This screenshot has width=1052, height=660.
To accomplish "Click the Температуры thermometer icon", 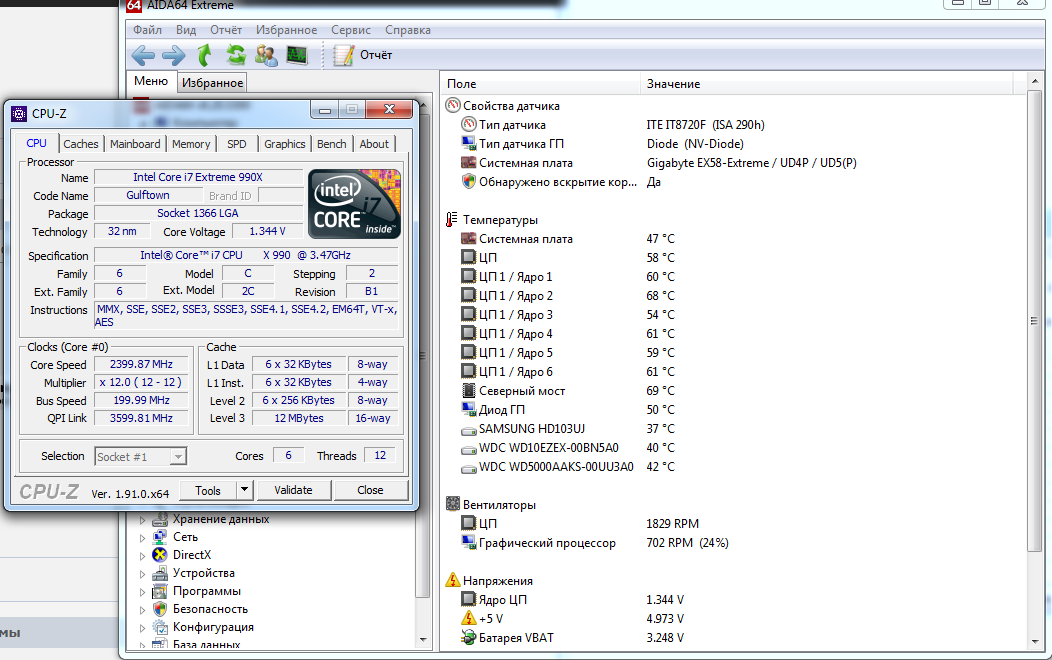I will click(452, 219).
